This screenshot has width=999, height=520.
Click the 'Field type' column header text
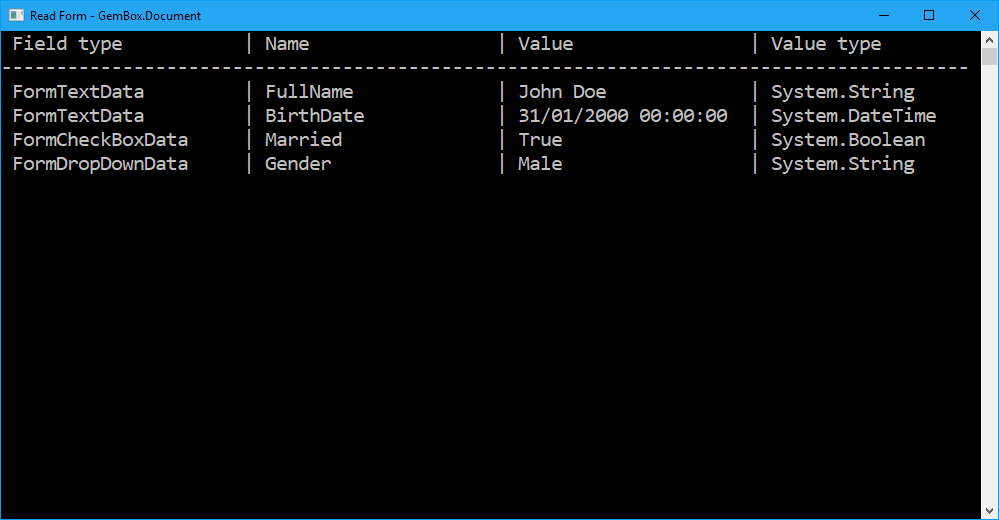click(67, 44)
